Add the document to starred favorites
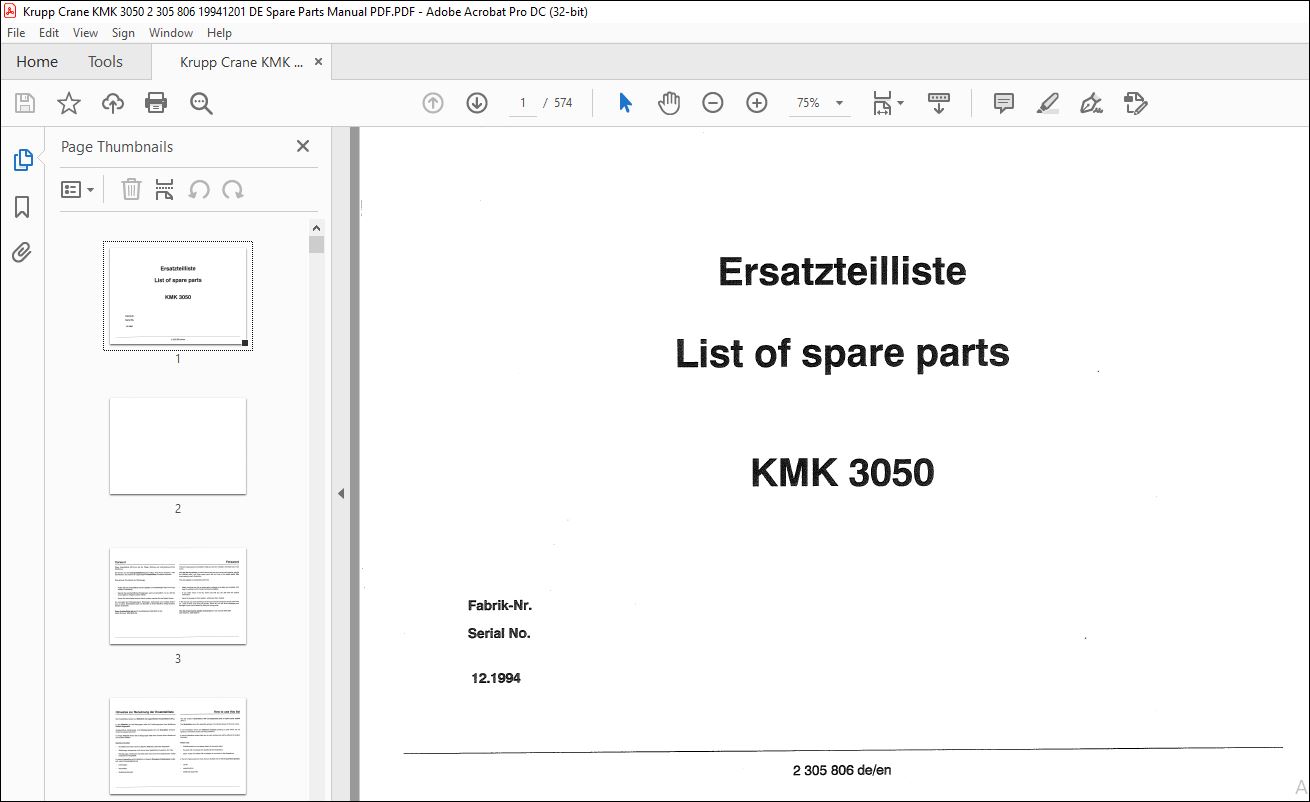Viewport: 1310px width, 802px height. (69, 103)
